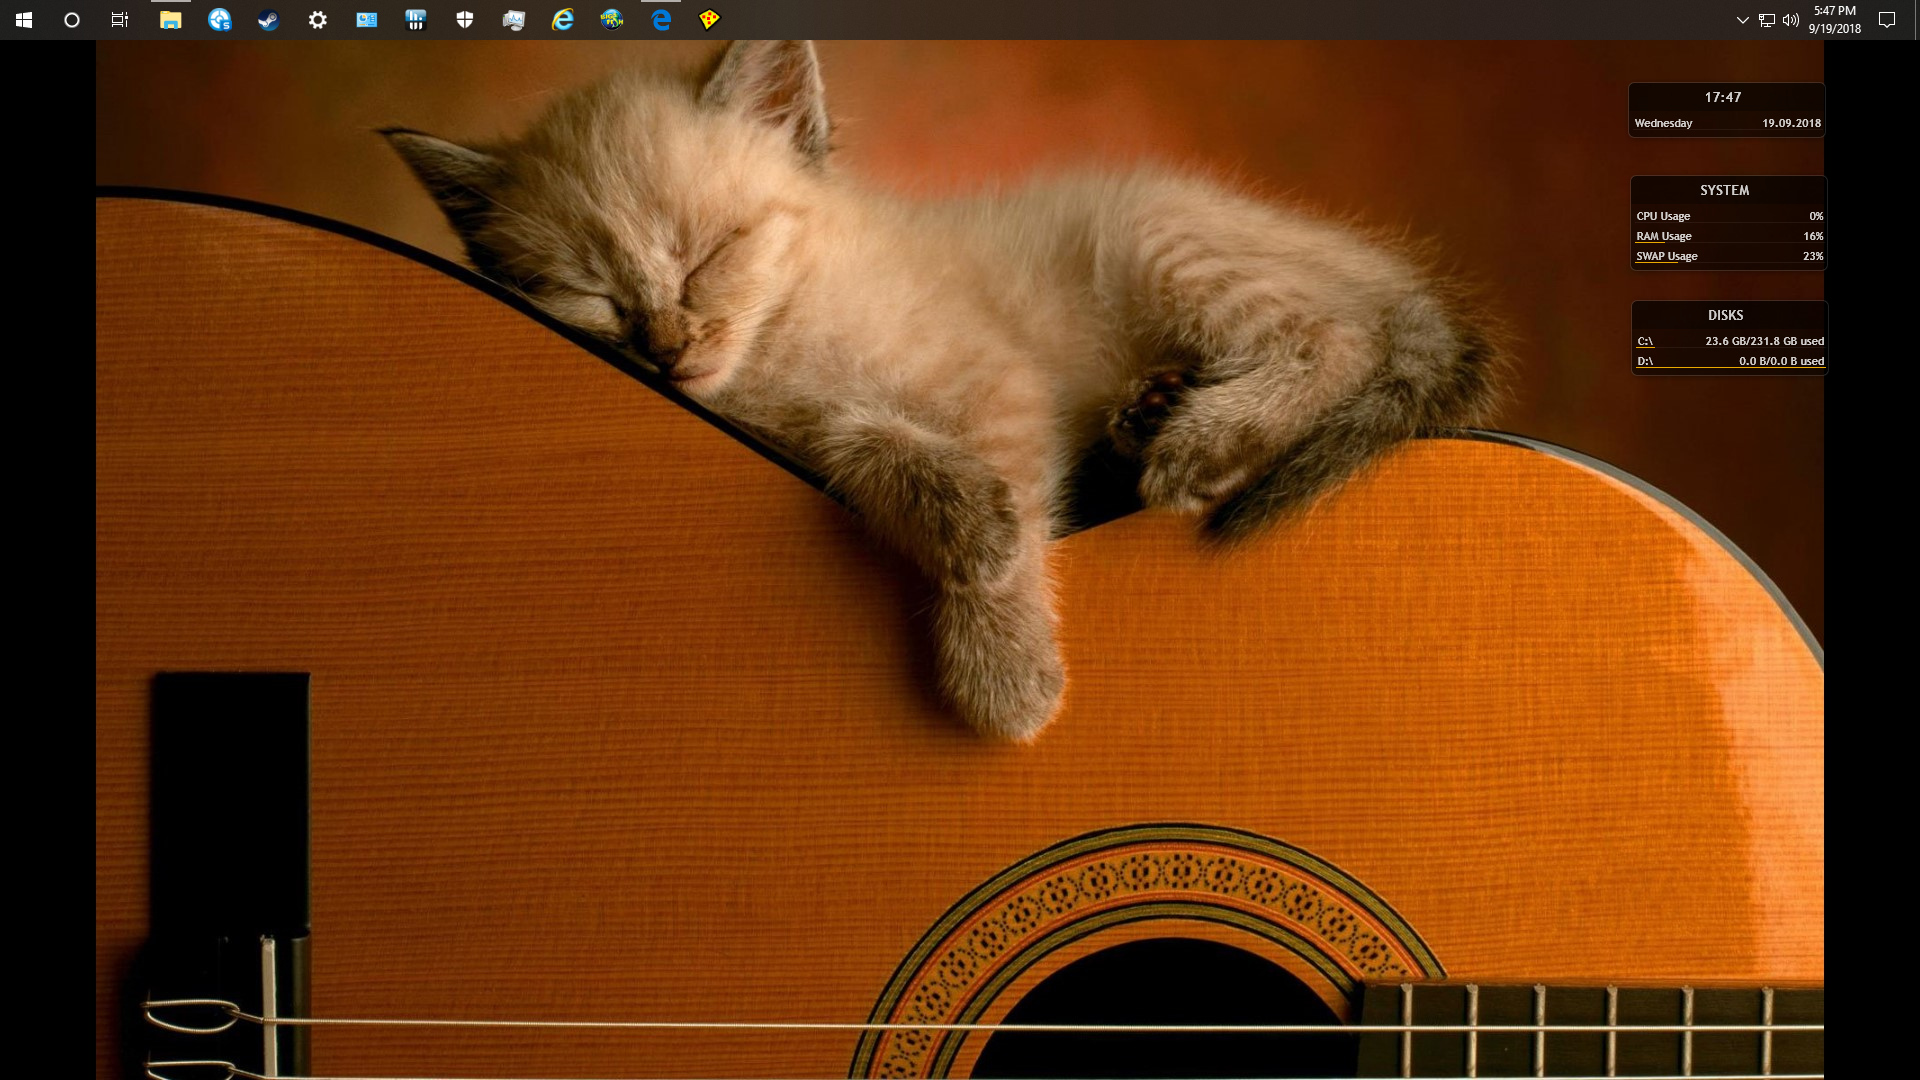Launch Steam from the taskbar
Screen dimensions: 1920x1080
point(268,20)
